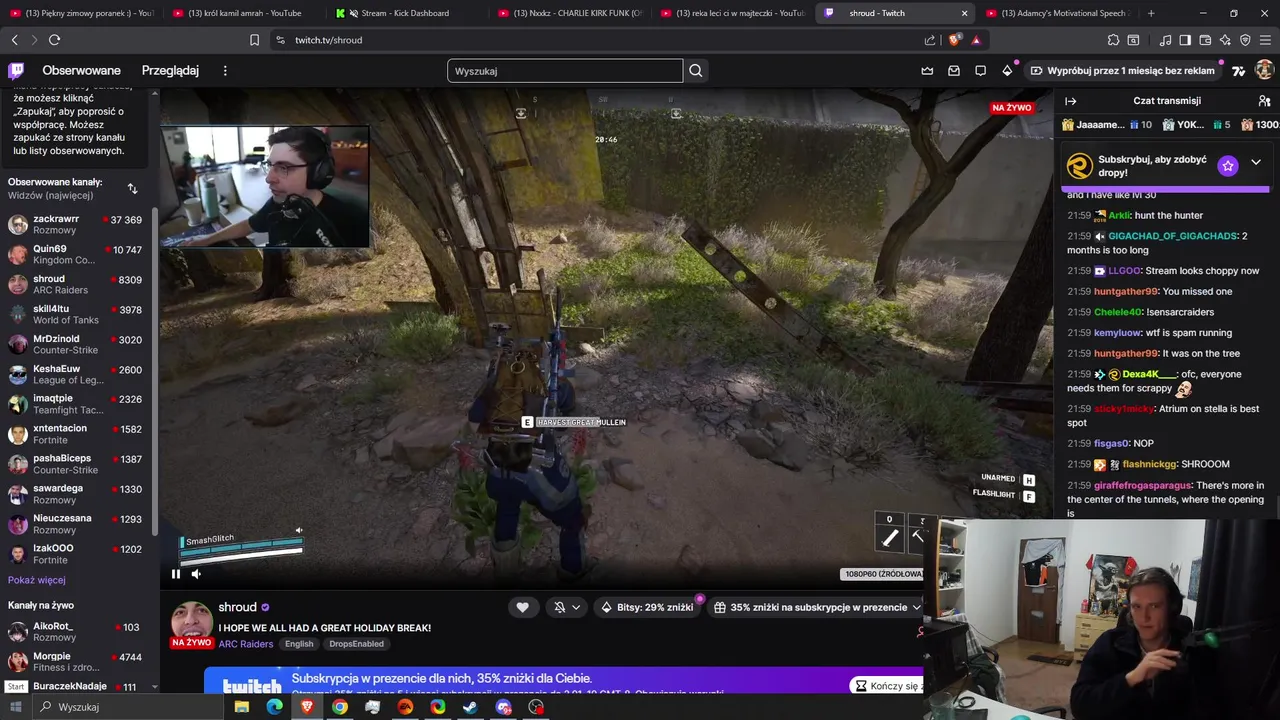Click Wypróbuj przez 1 miesiąc bez reklam
This screenshot has height=720, width=1280.
click(1121, 71)
